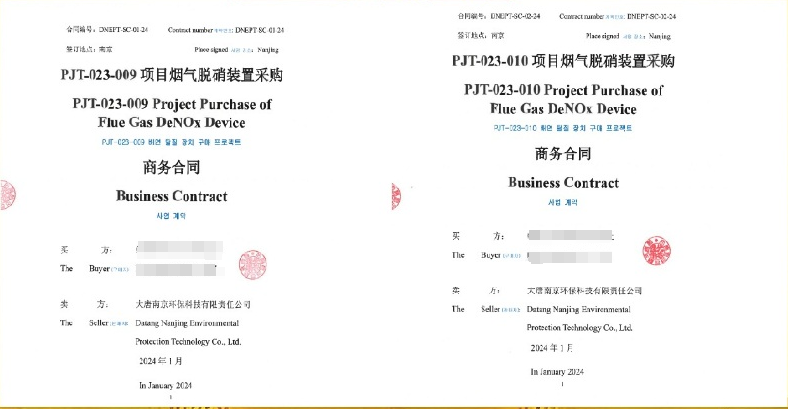Click 'In January 2024' on the PJT-023-009 page
The width and height of the screenshot is (788, 409).
click(x=165, y=385)
